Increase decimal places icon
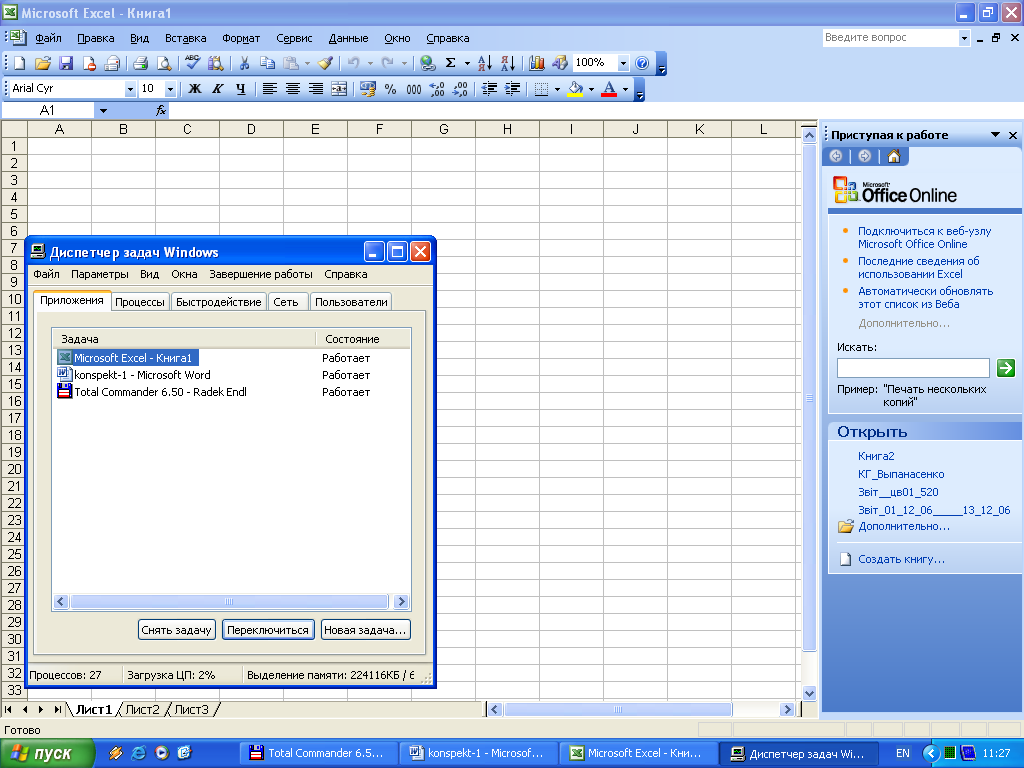Screen dimensions: 1024x768 tap(437, 88)
